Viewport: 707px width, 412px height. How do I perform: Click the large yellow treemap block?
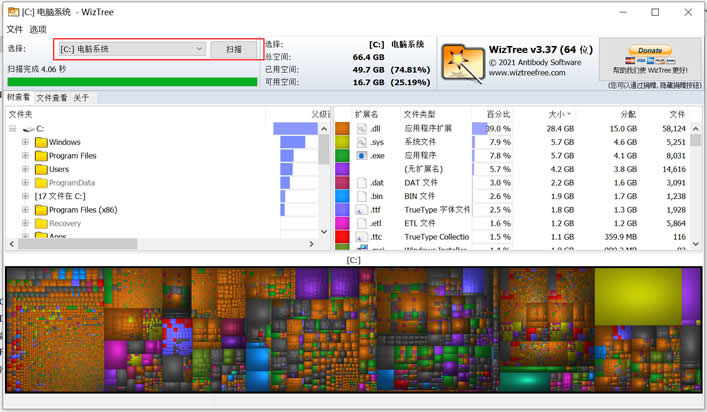638,296
